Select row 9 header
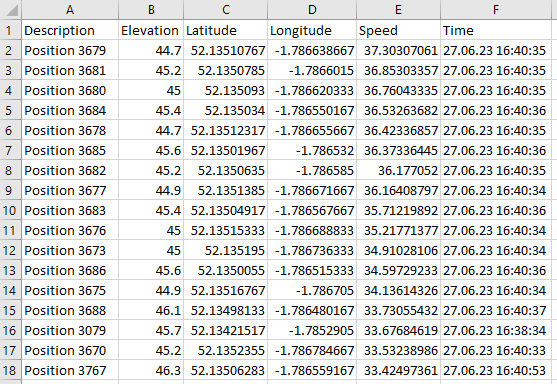 click(11, 190)
